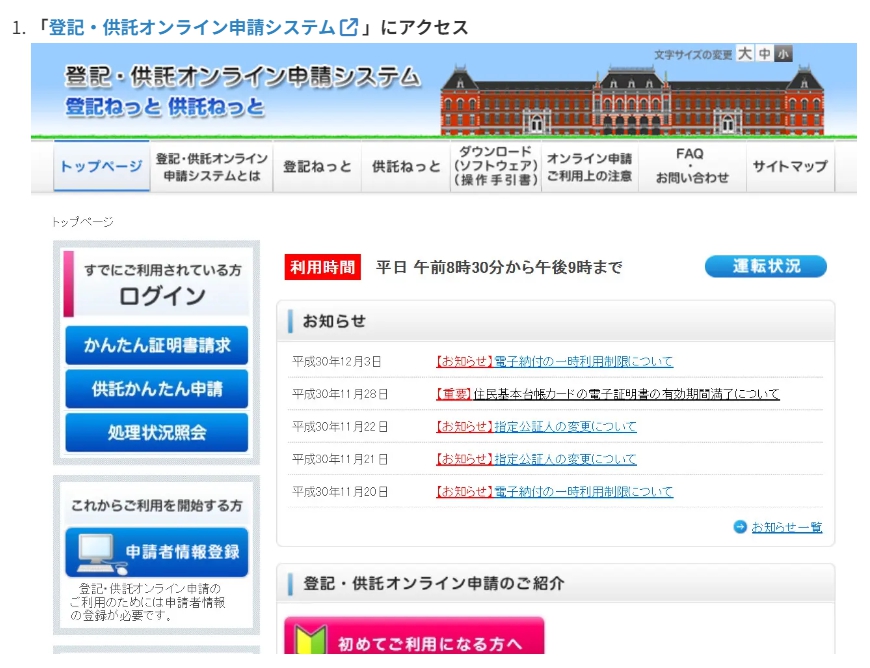Open the 供託ねっと navigation tab

coord(406,167)
